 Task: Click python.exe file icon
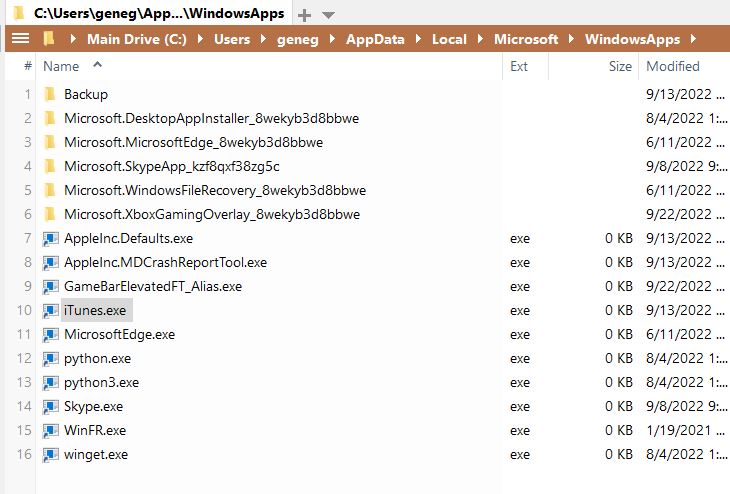50,359
